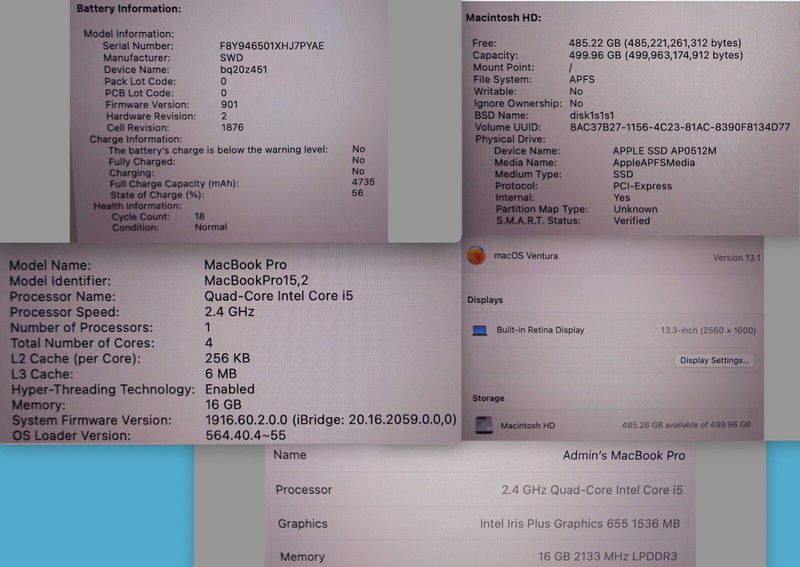Click the Macintosh HD drive icon
Viewport: 800px width, 567px height.
coord(484,425)
